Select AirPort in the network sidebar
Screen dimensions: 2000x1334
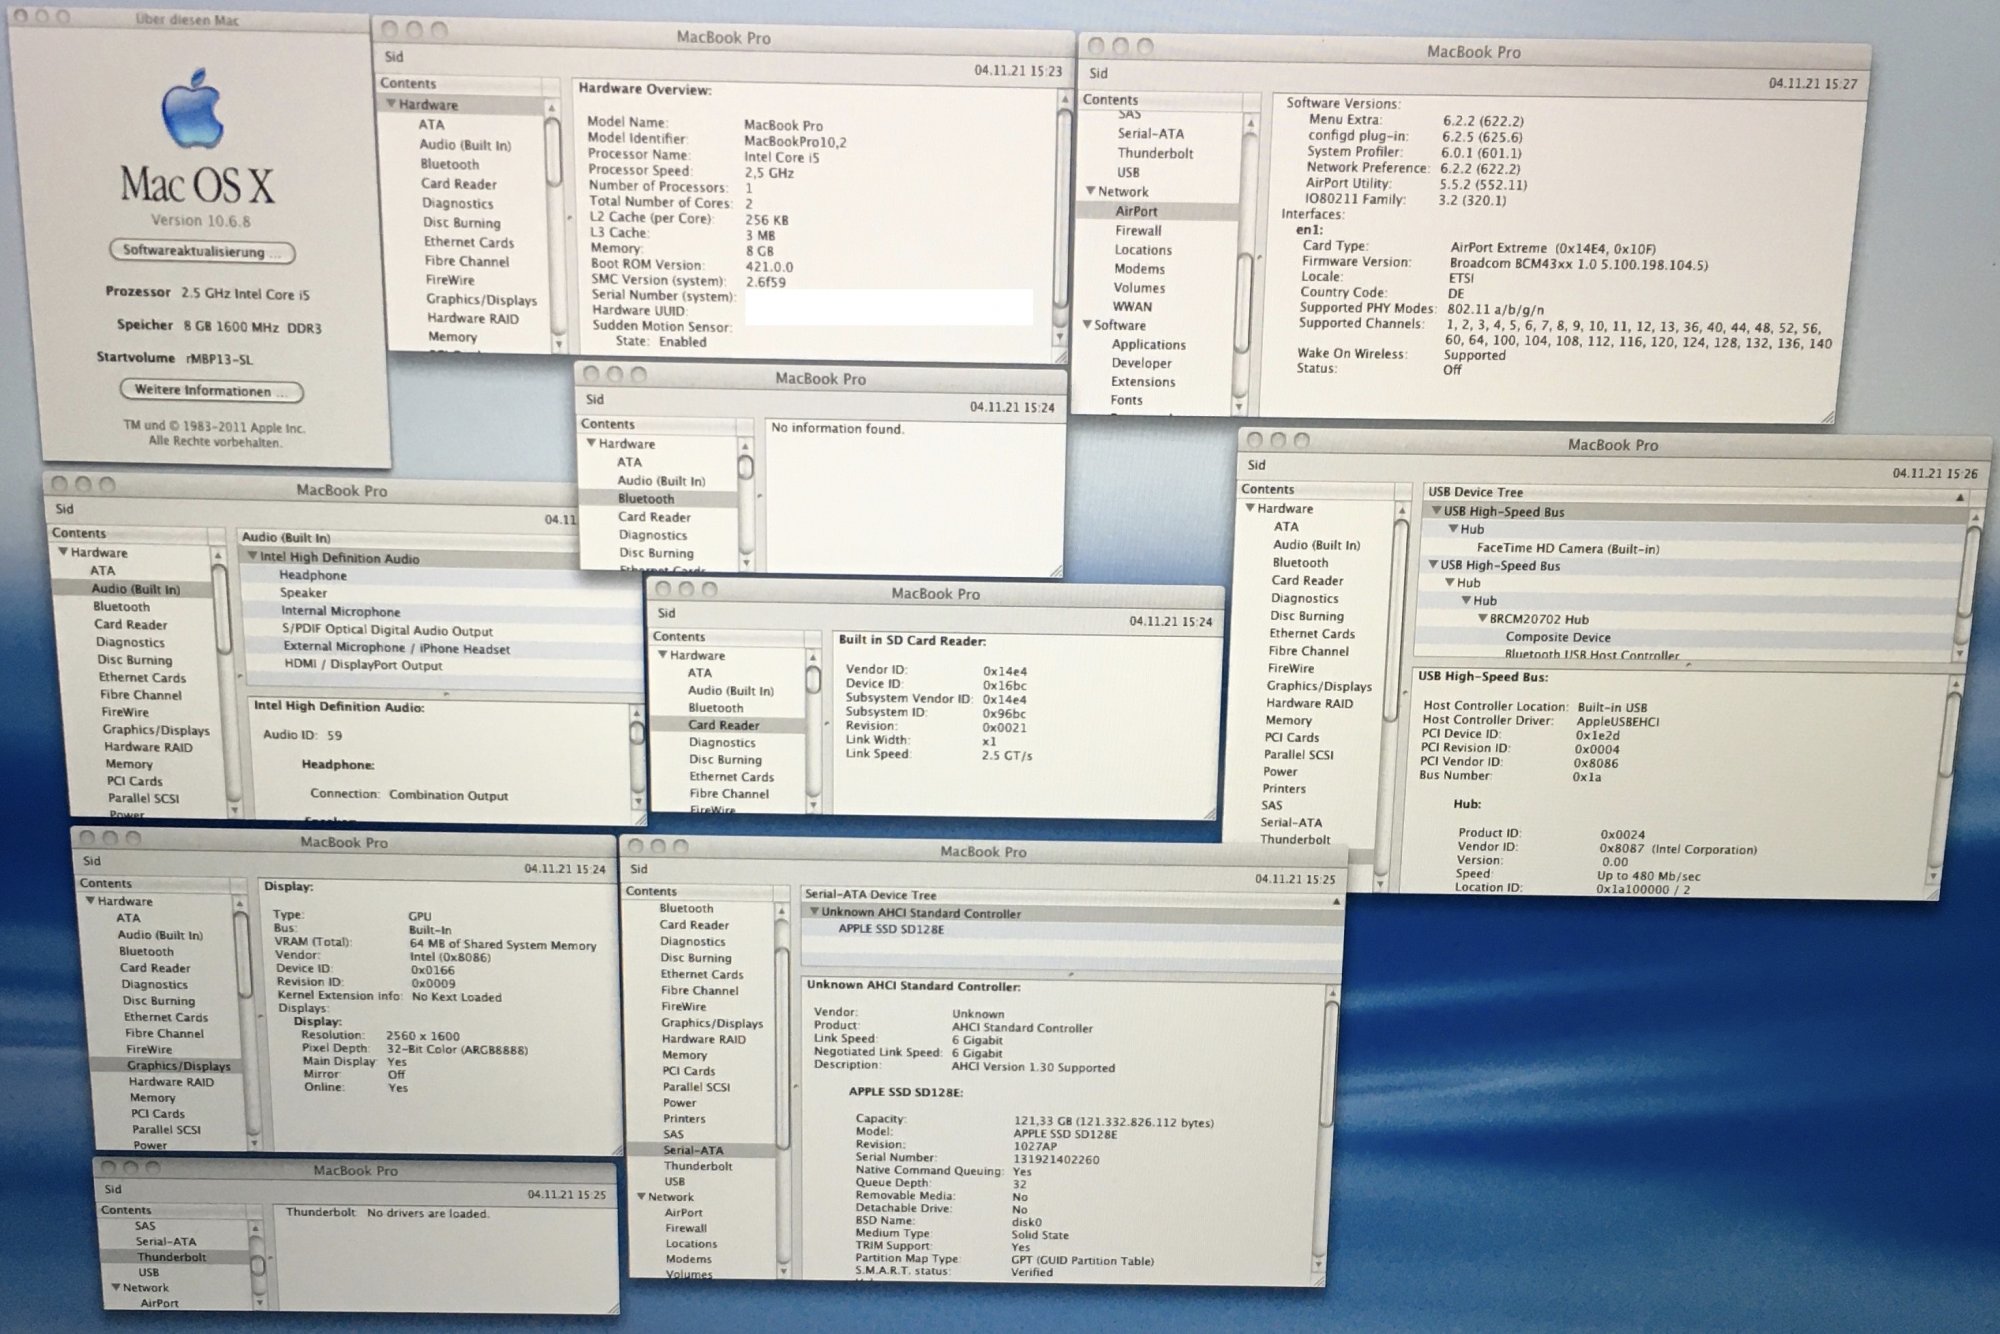point(1136,211)
